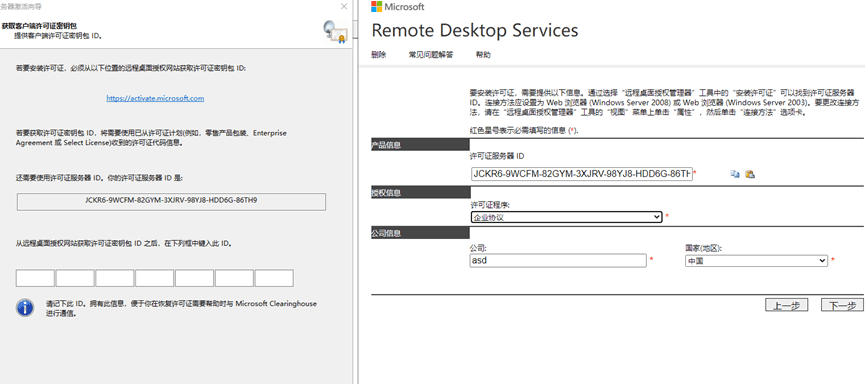
Task: Click the copy icon beside license server ID
Action: click(735, 174)
